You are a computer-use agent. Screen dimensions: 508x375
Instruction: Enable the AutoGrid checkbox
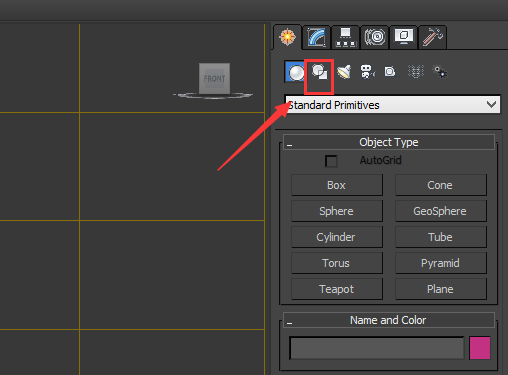point(331,161)
